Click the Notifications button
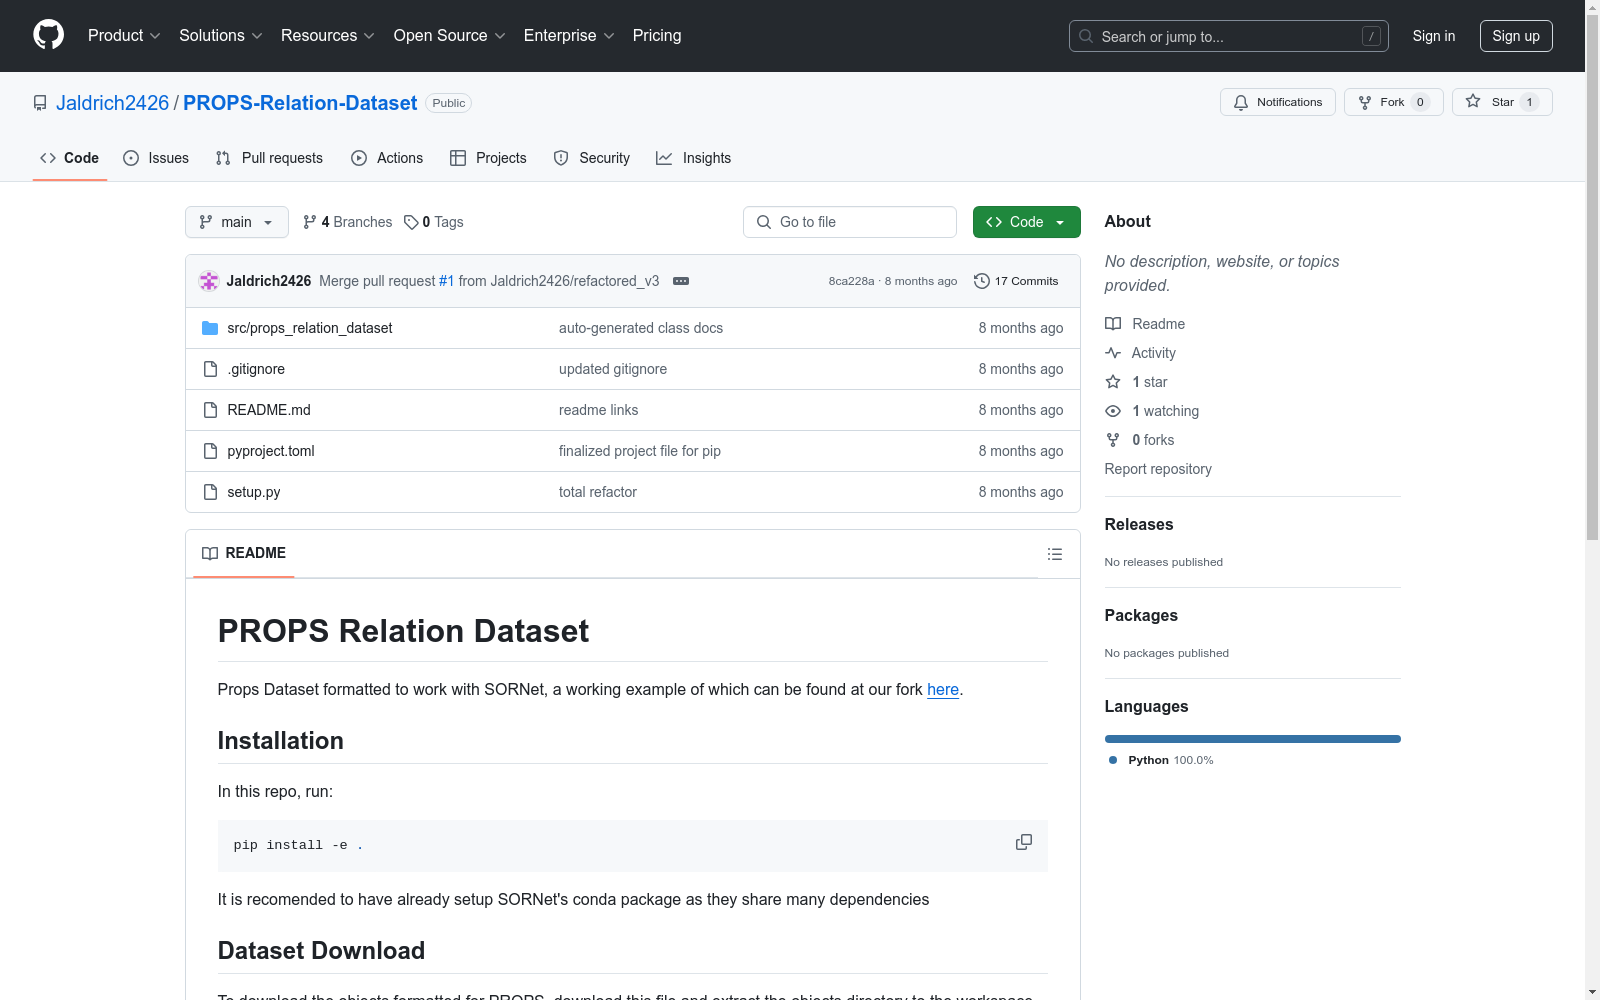The width and height of the screenshot is (1600, 1000). 1278,102
